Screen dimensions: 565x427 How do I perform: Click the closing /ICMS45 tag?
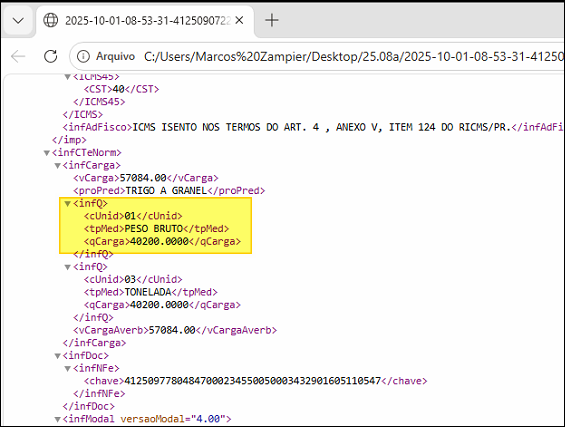99,102
